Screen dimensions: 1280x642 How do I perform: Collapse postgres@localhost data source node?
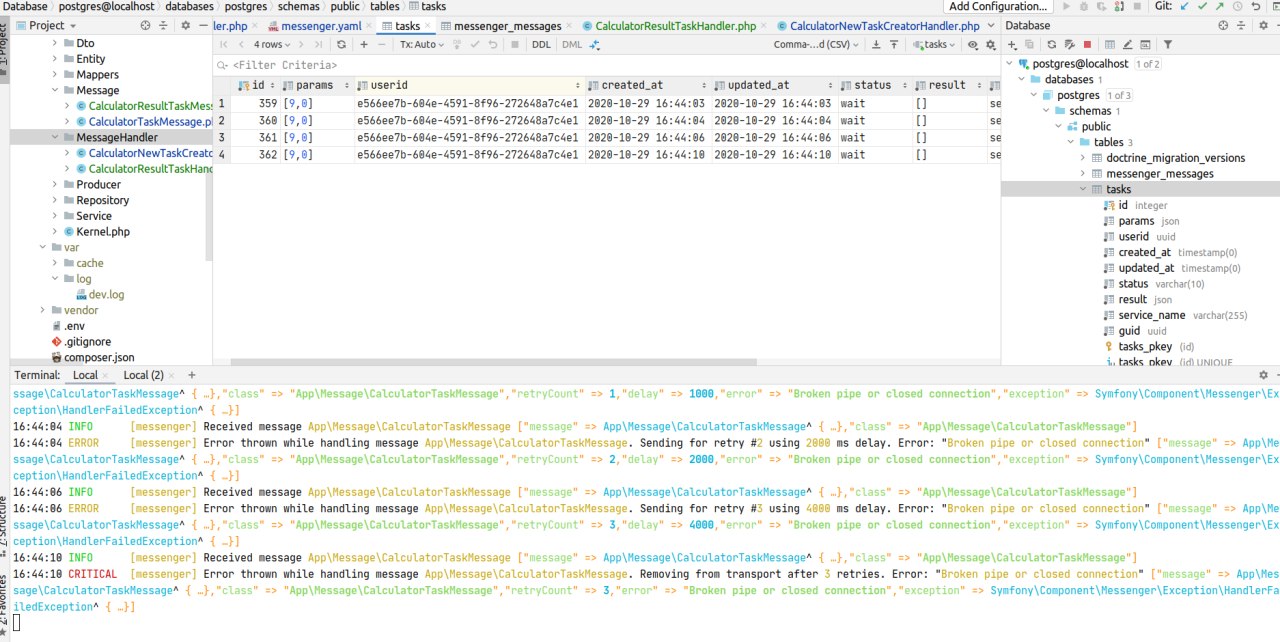click(1009, 63)
